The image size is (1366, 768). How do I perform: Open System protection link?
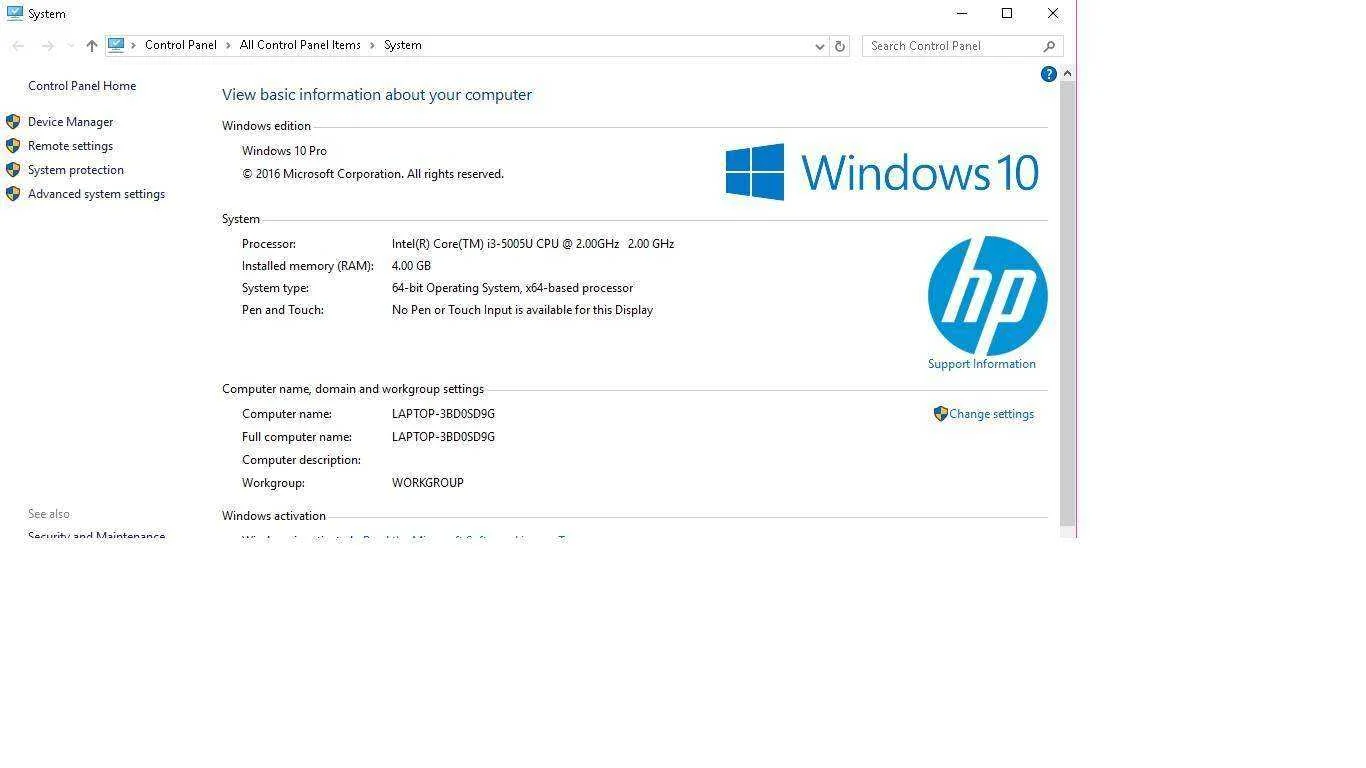[76, 170]
